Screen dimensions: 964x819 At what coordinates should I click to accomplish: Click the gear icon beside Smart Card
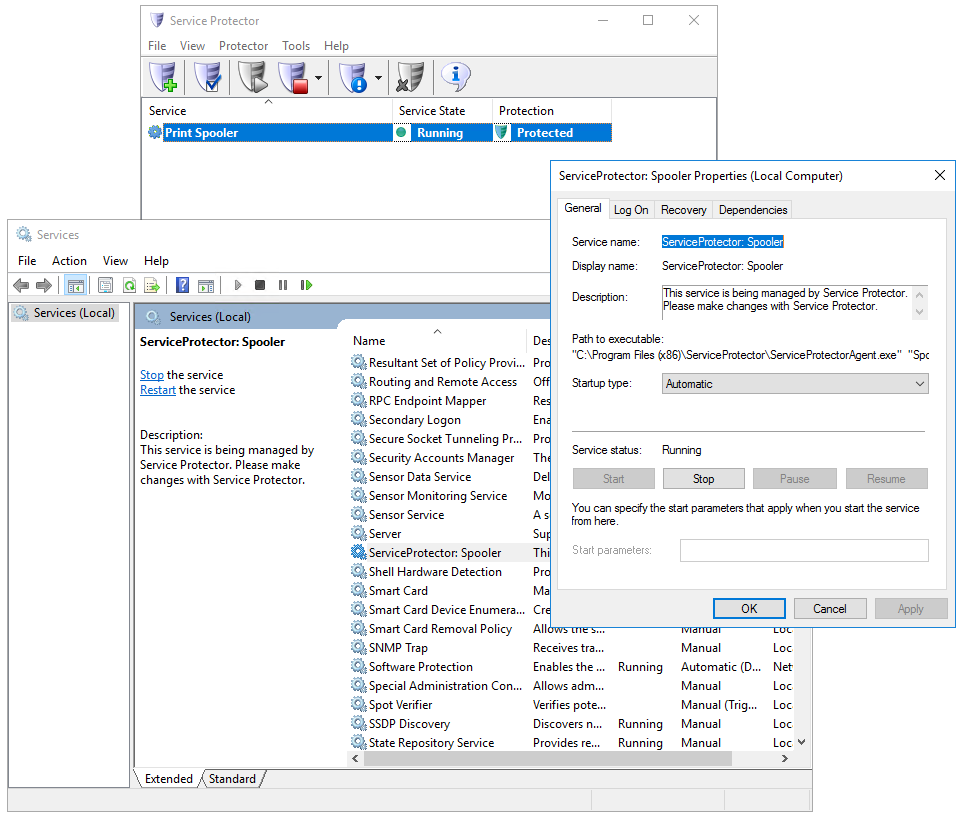click(x=358, y=590)
